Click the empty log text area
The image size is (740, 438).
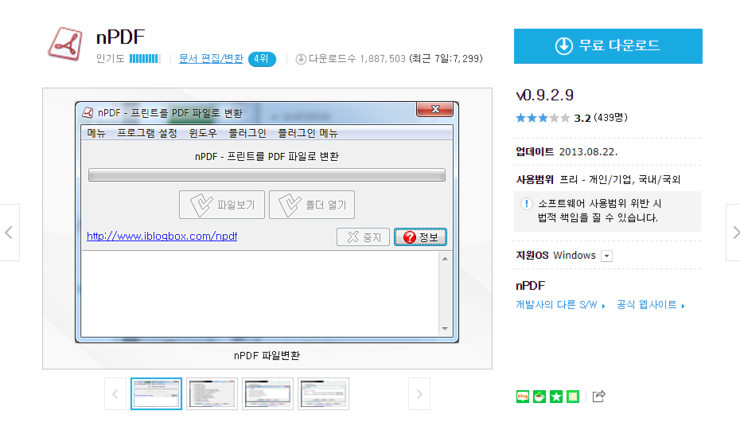tap(260, 294)
